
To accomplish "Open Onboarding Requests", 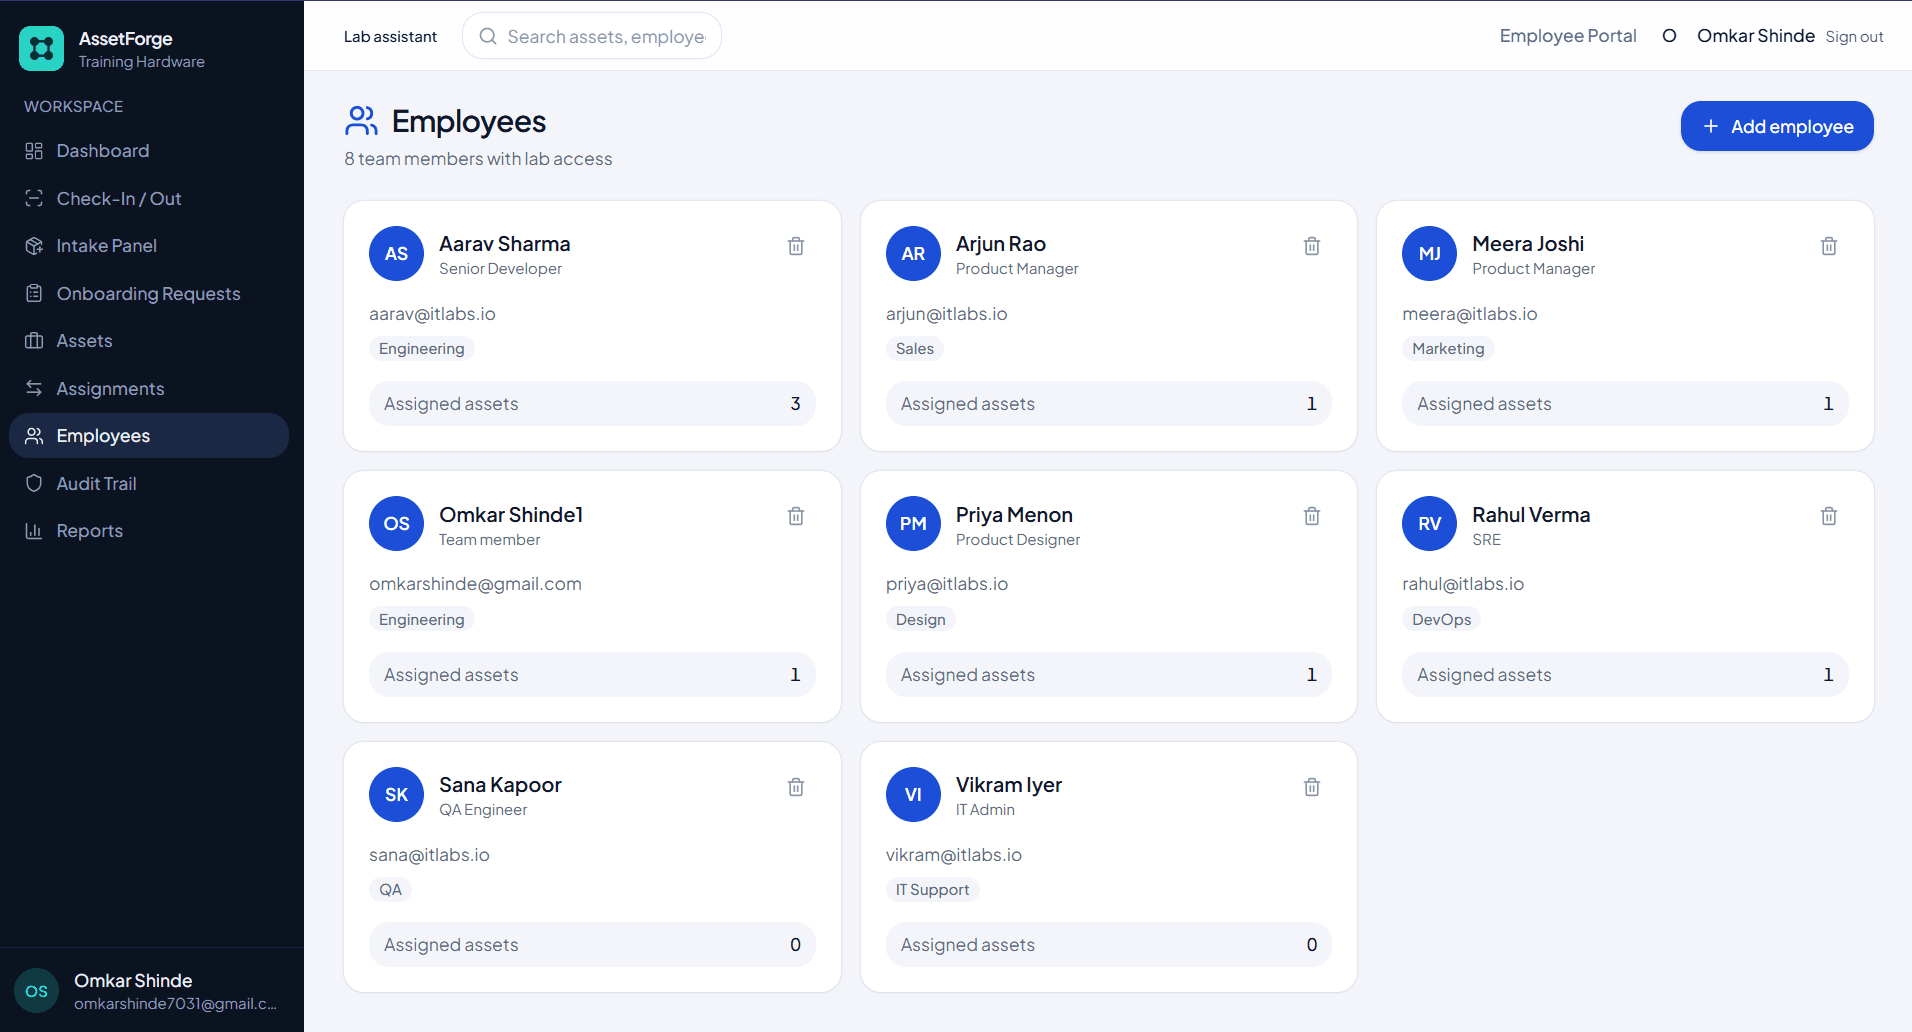I will pos(149,293).
